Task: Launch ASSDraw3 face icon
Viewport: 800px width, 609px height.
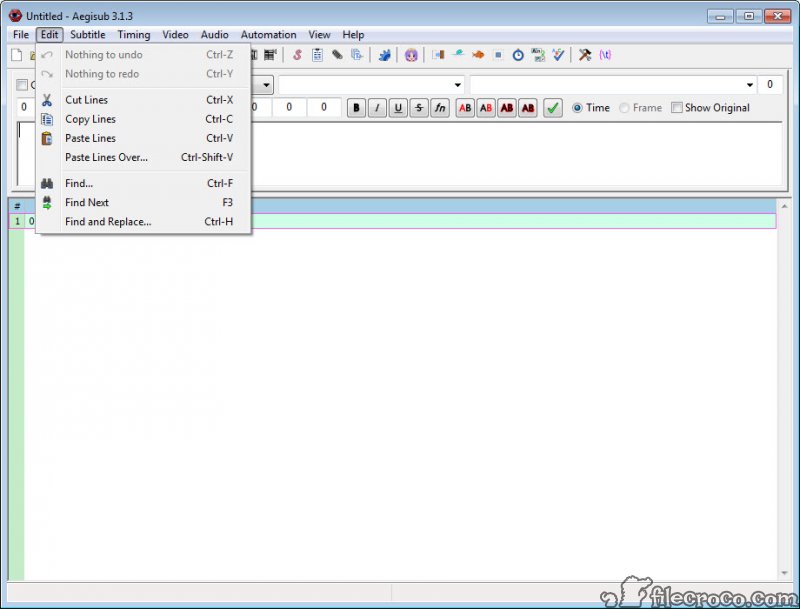Action: 411,55
